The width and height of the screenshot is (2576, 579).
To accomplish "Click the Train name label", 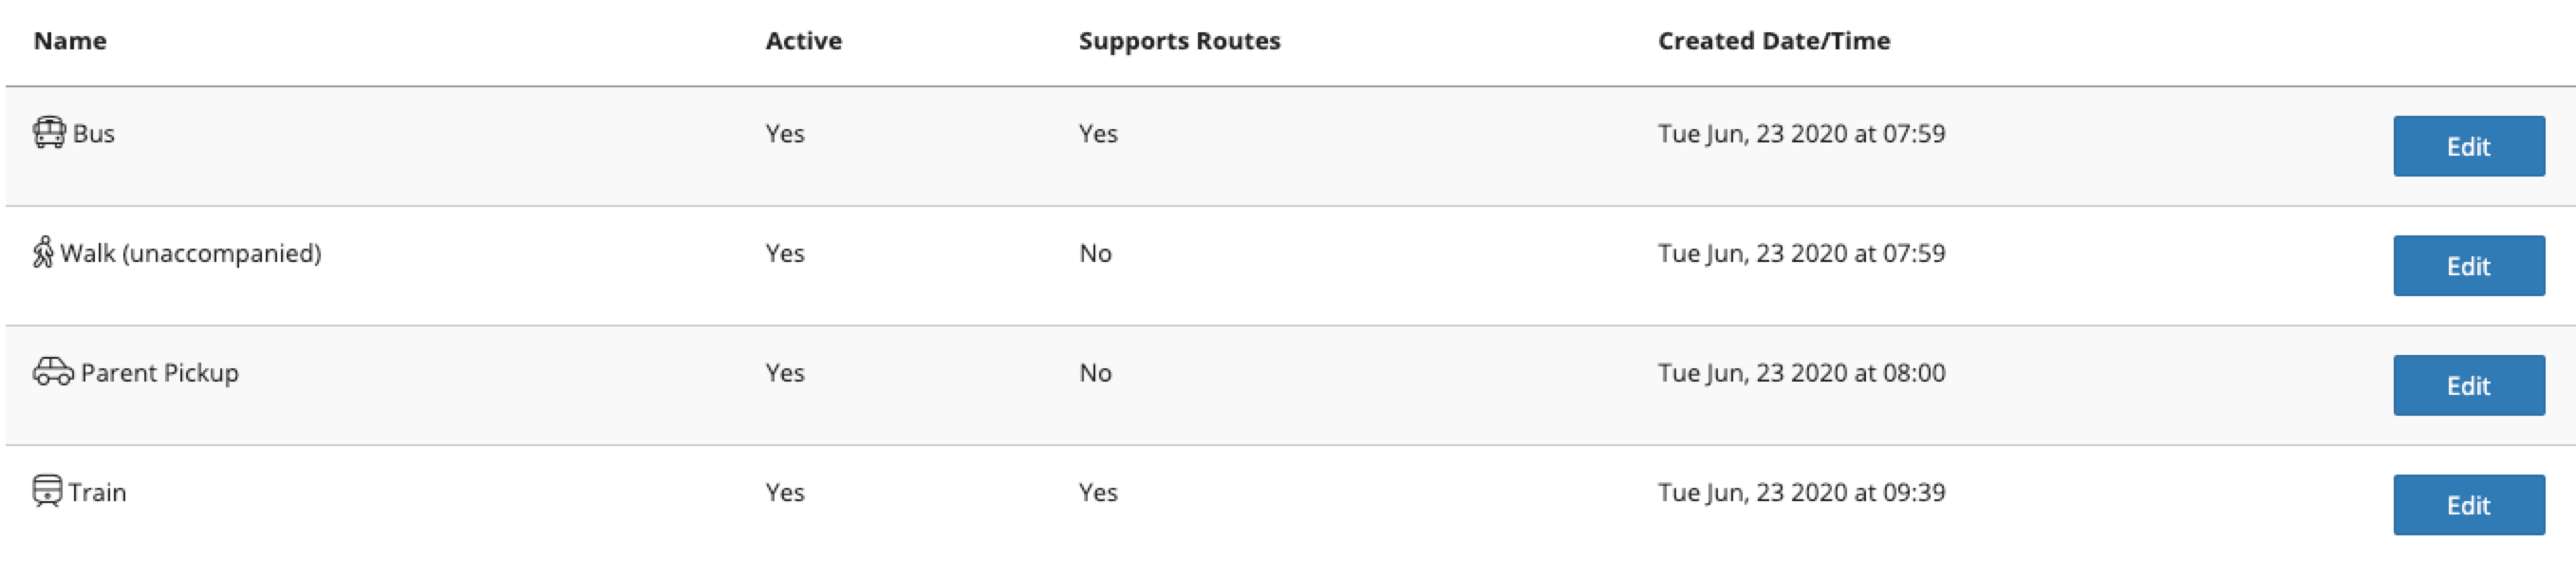I will coord(98,492).
